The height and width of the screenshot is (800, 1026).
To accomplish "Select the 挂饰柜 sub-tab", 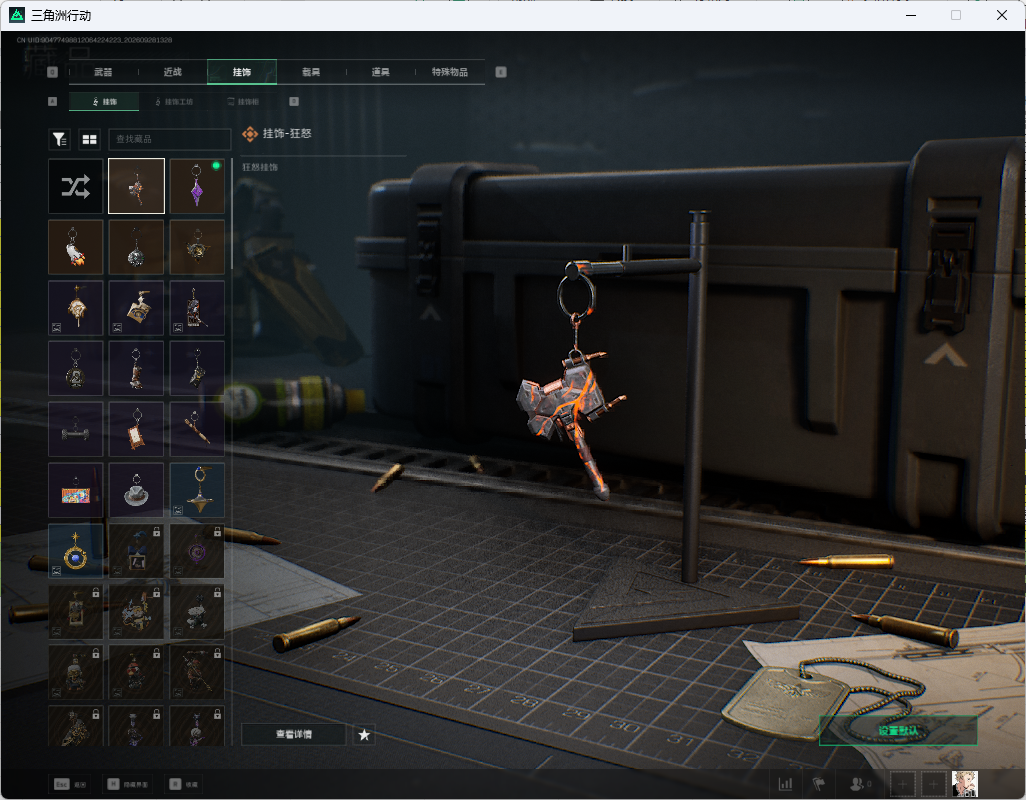I will [243, 101].
